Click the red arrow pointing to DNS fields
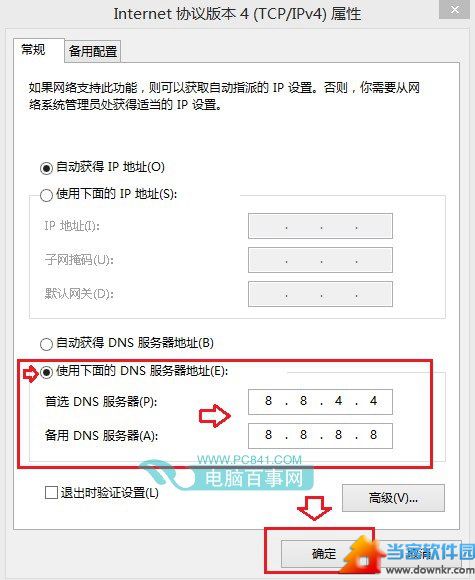Screen dimensions: 475x580 [215, 416]
